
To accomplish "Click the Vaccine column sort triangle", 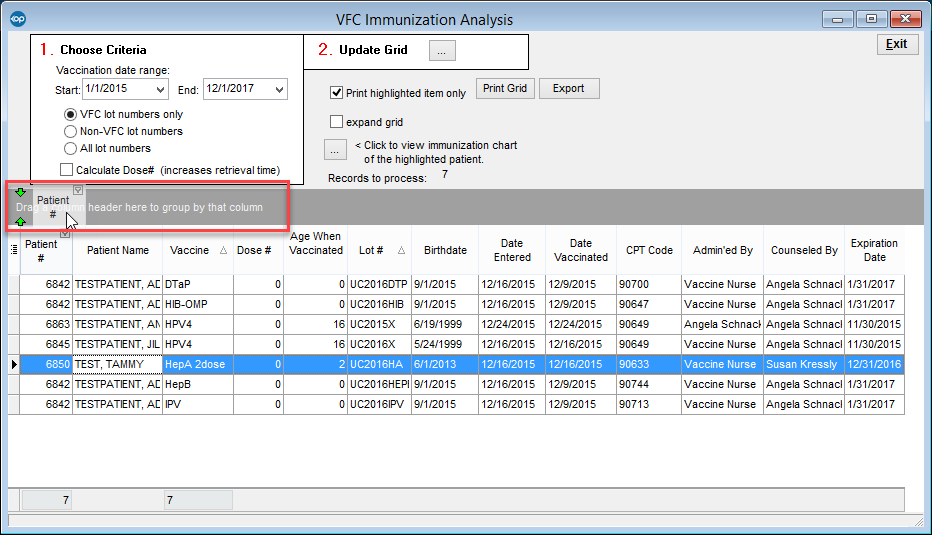I will pyautogui.click(x=223, y=251).
